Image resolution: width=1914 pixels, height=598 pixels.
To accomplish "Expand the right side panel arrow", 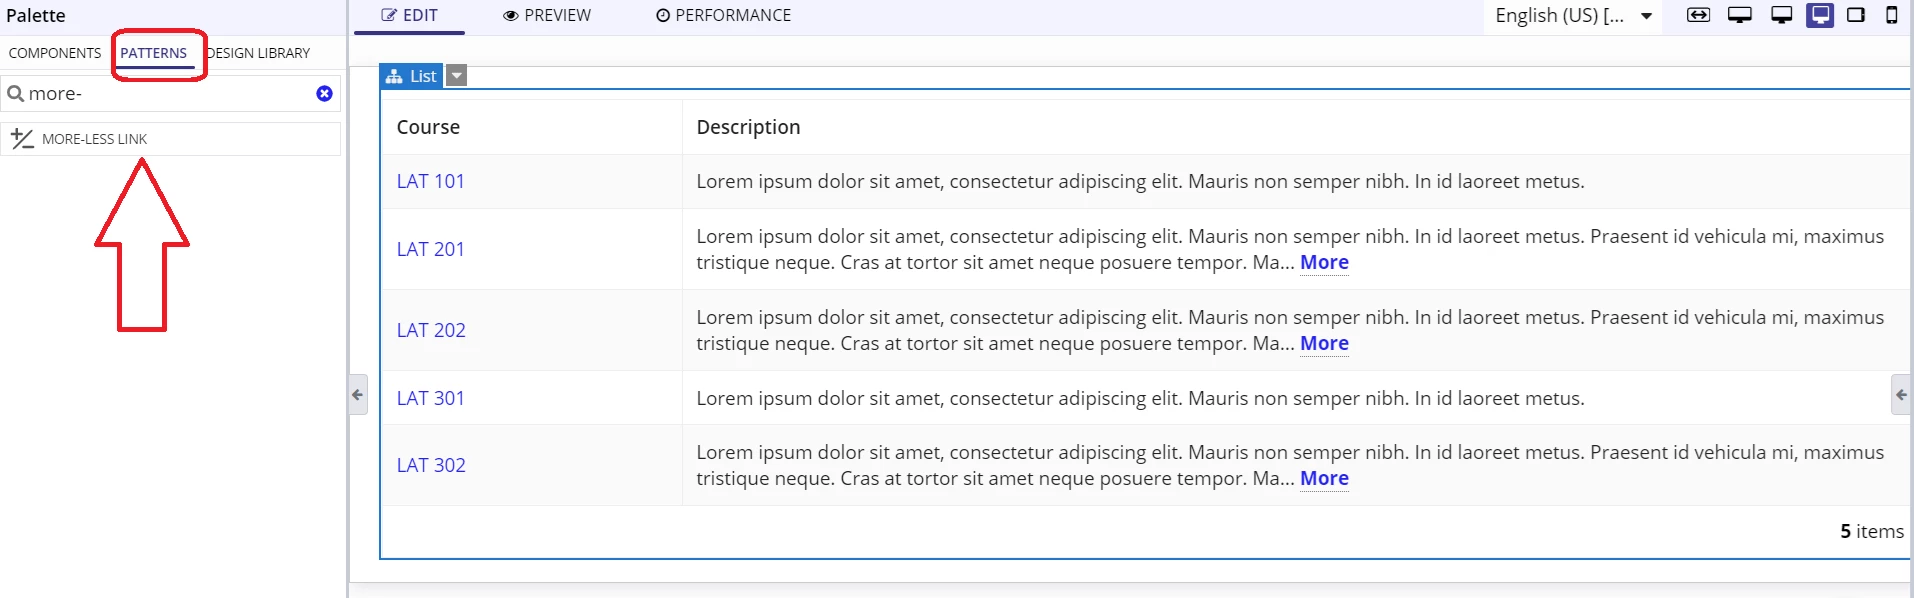I will tap(1902, 395).
